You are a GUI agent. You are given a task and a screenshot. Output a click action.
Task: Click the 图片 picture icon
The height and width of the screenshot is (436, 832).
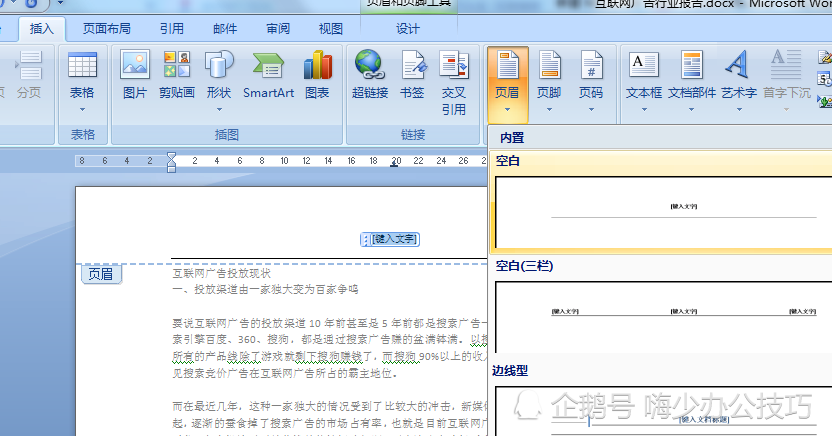click(x=135, y=65)
